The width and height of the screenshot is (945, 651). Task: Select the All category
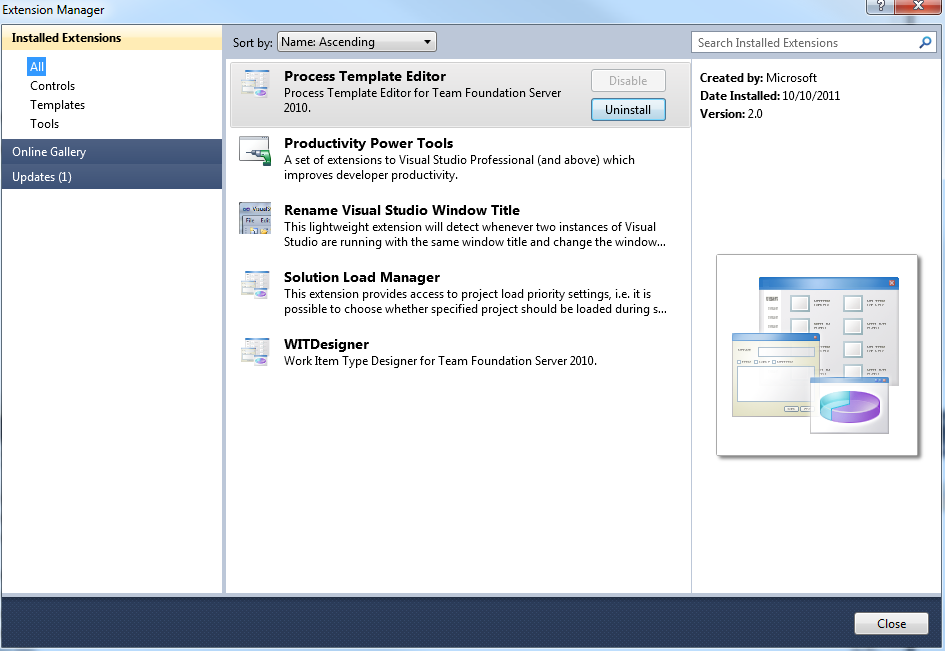coord(37,66)
